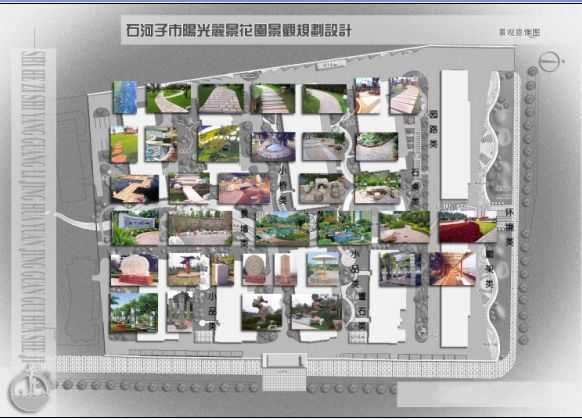View the palm tree plaza photo
Image resolution: width=582 pixels, height=419 pixels.
pos(134,312)
